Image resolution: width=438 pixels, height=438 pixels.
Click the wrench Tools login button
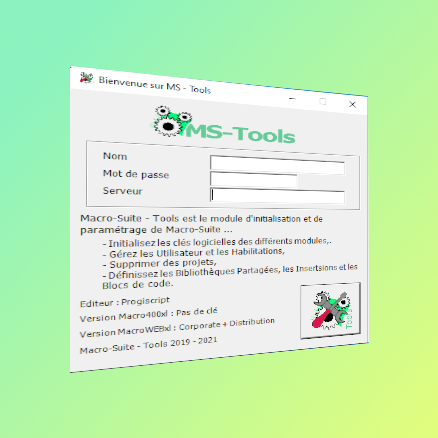pyautogui.click(x=330, y=311)
